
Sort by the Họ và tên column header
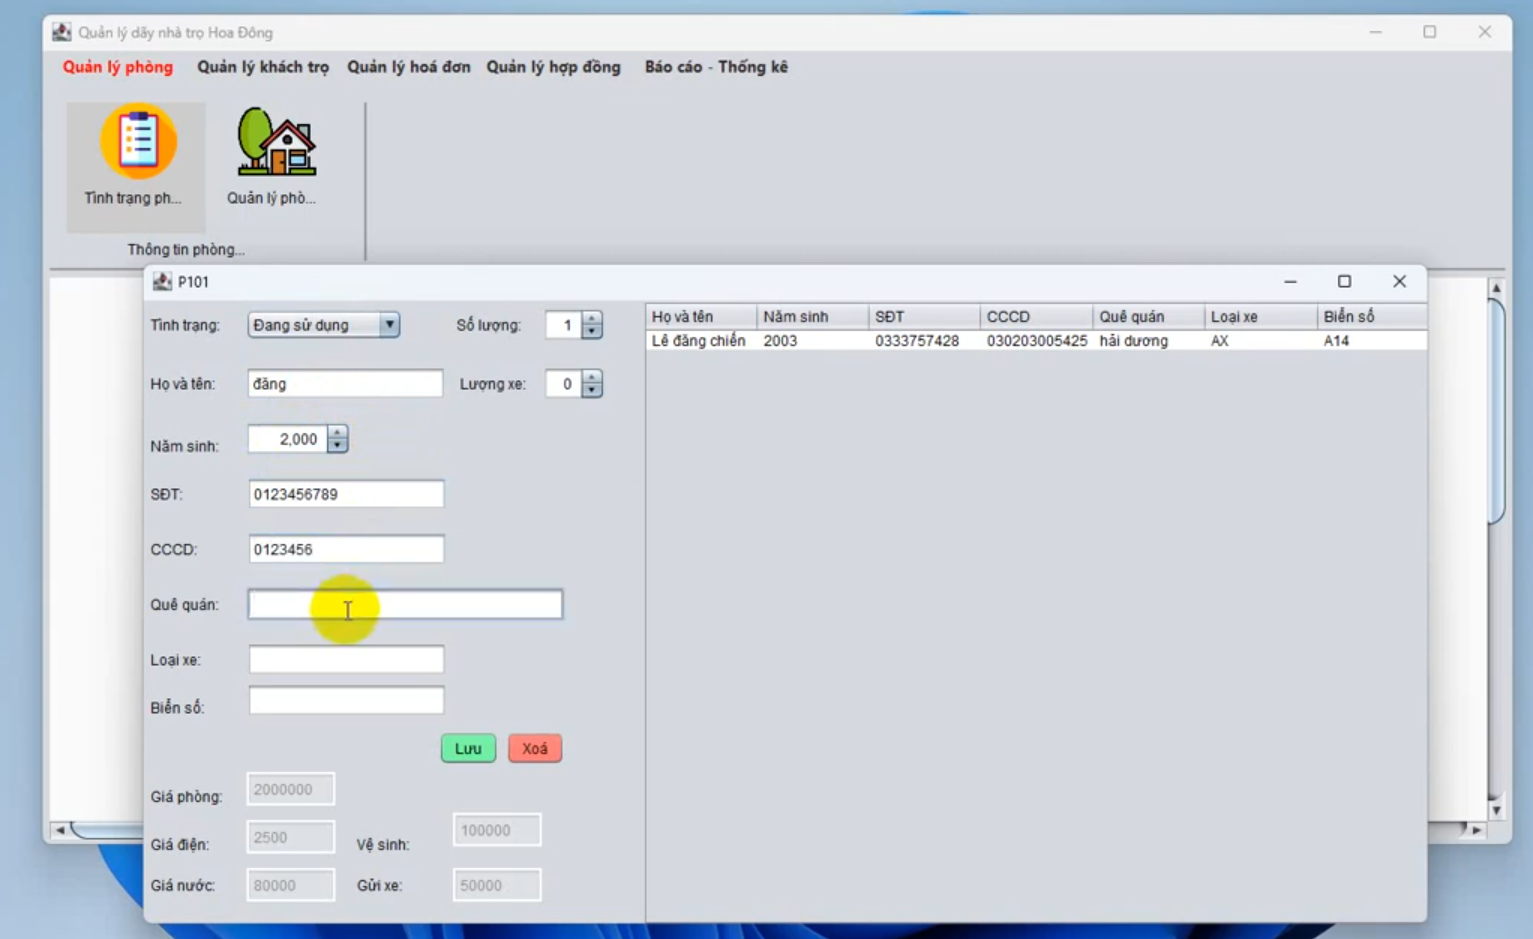tap(702, 317)
